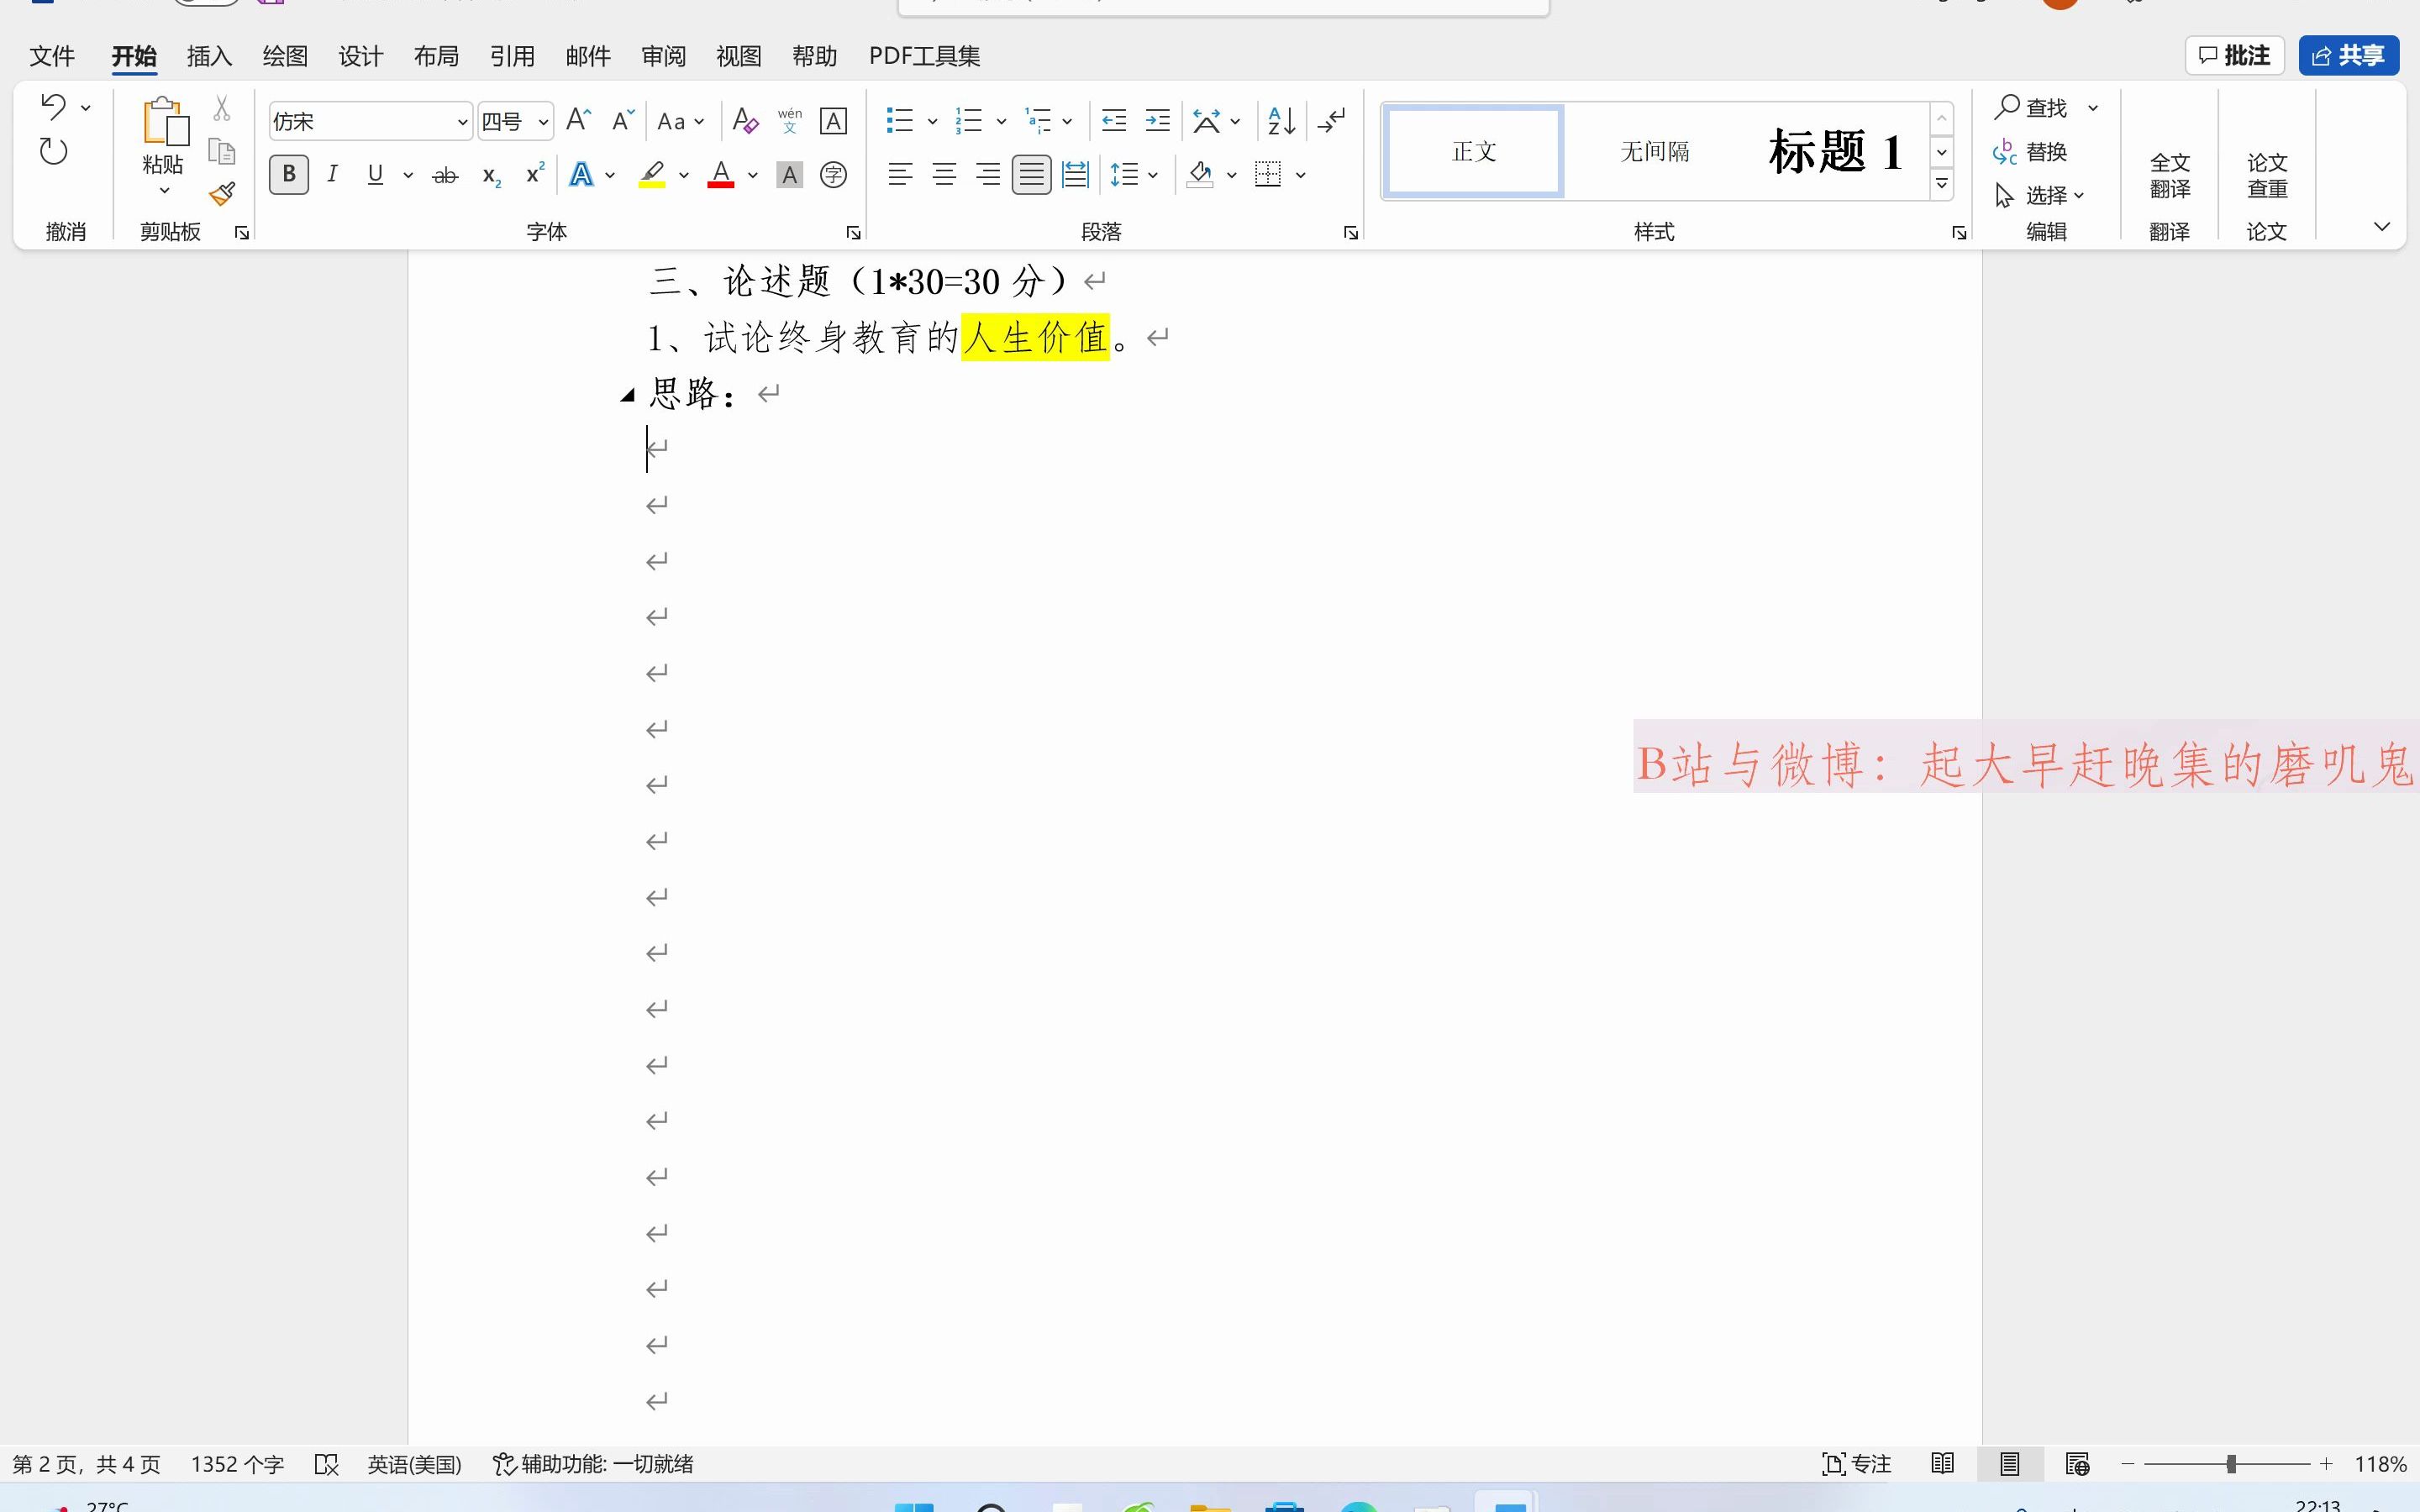Collapse the 思路 heading triangle

(627, 395)
